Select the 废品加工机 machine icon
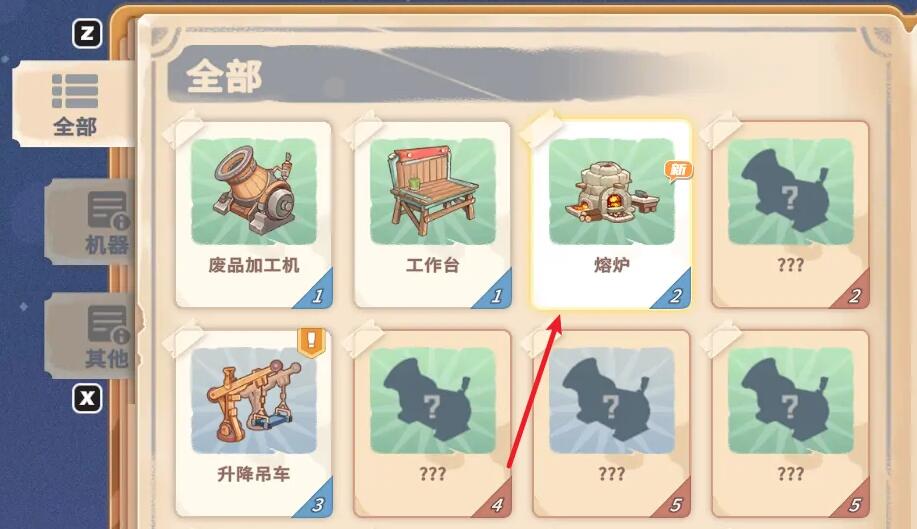 click(x=254, y=191)
